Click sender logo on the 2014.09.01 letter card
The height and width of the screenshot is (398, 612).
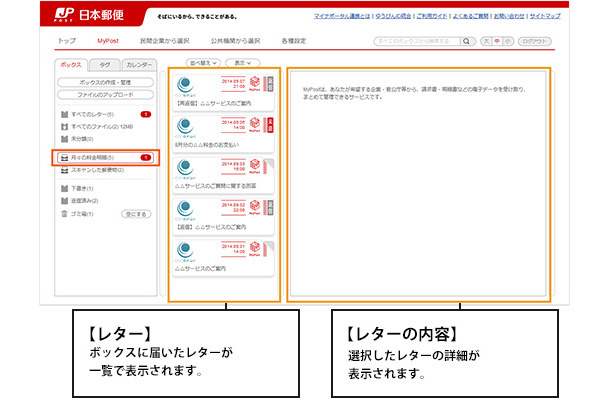point(185,252)
